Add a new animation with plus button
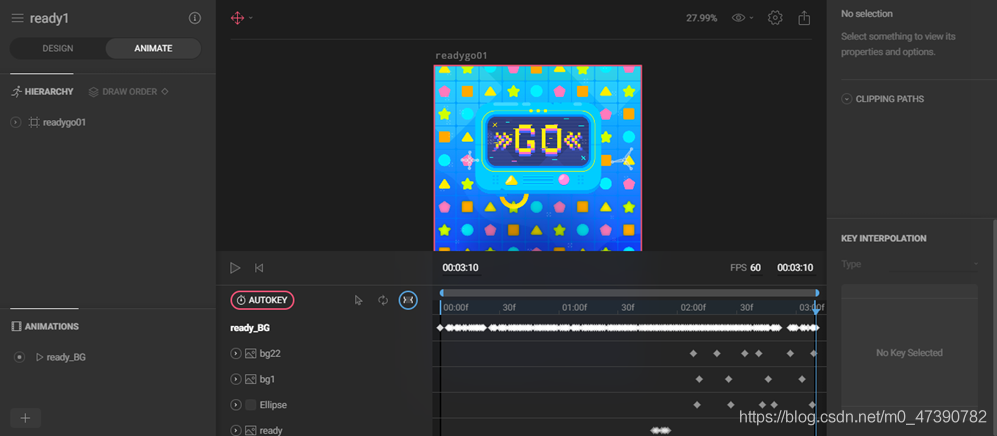Viewport: 997px width, 436px height. point(25,418)
